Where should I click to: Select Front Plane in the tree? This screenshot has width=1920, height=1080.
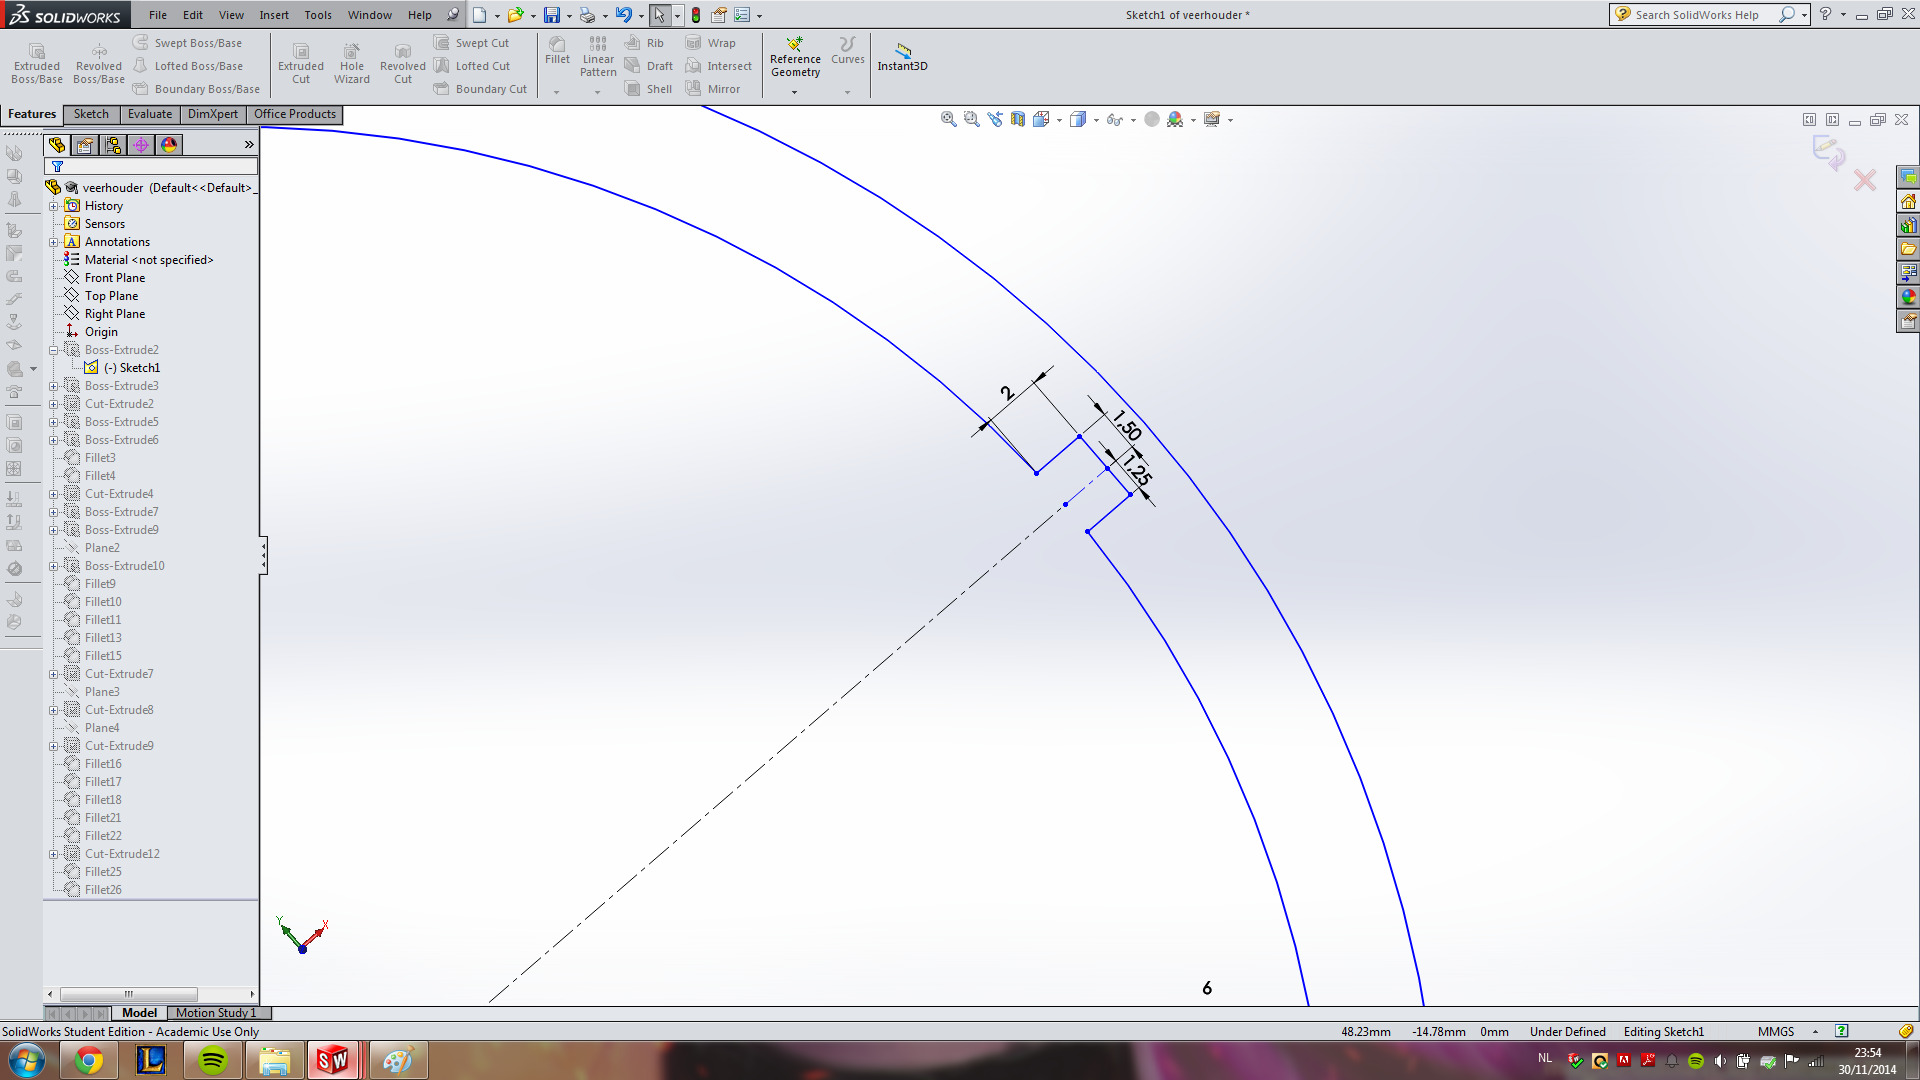pos(115,278)
